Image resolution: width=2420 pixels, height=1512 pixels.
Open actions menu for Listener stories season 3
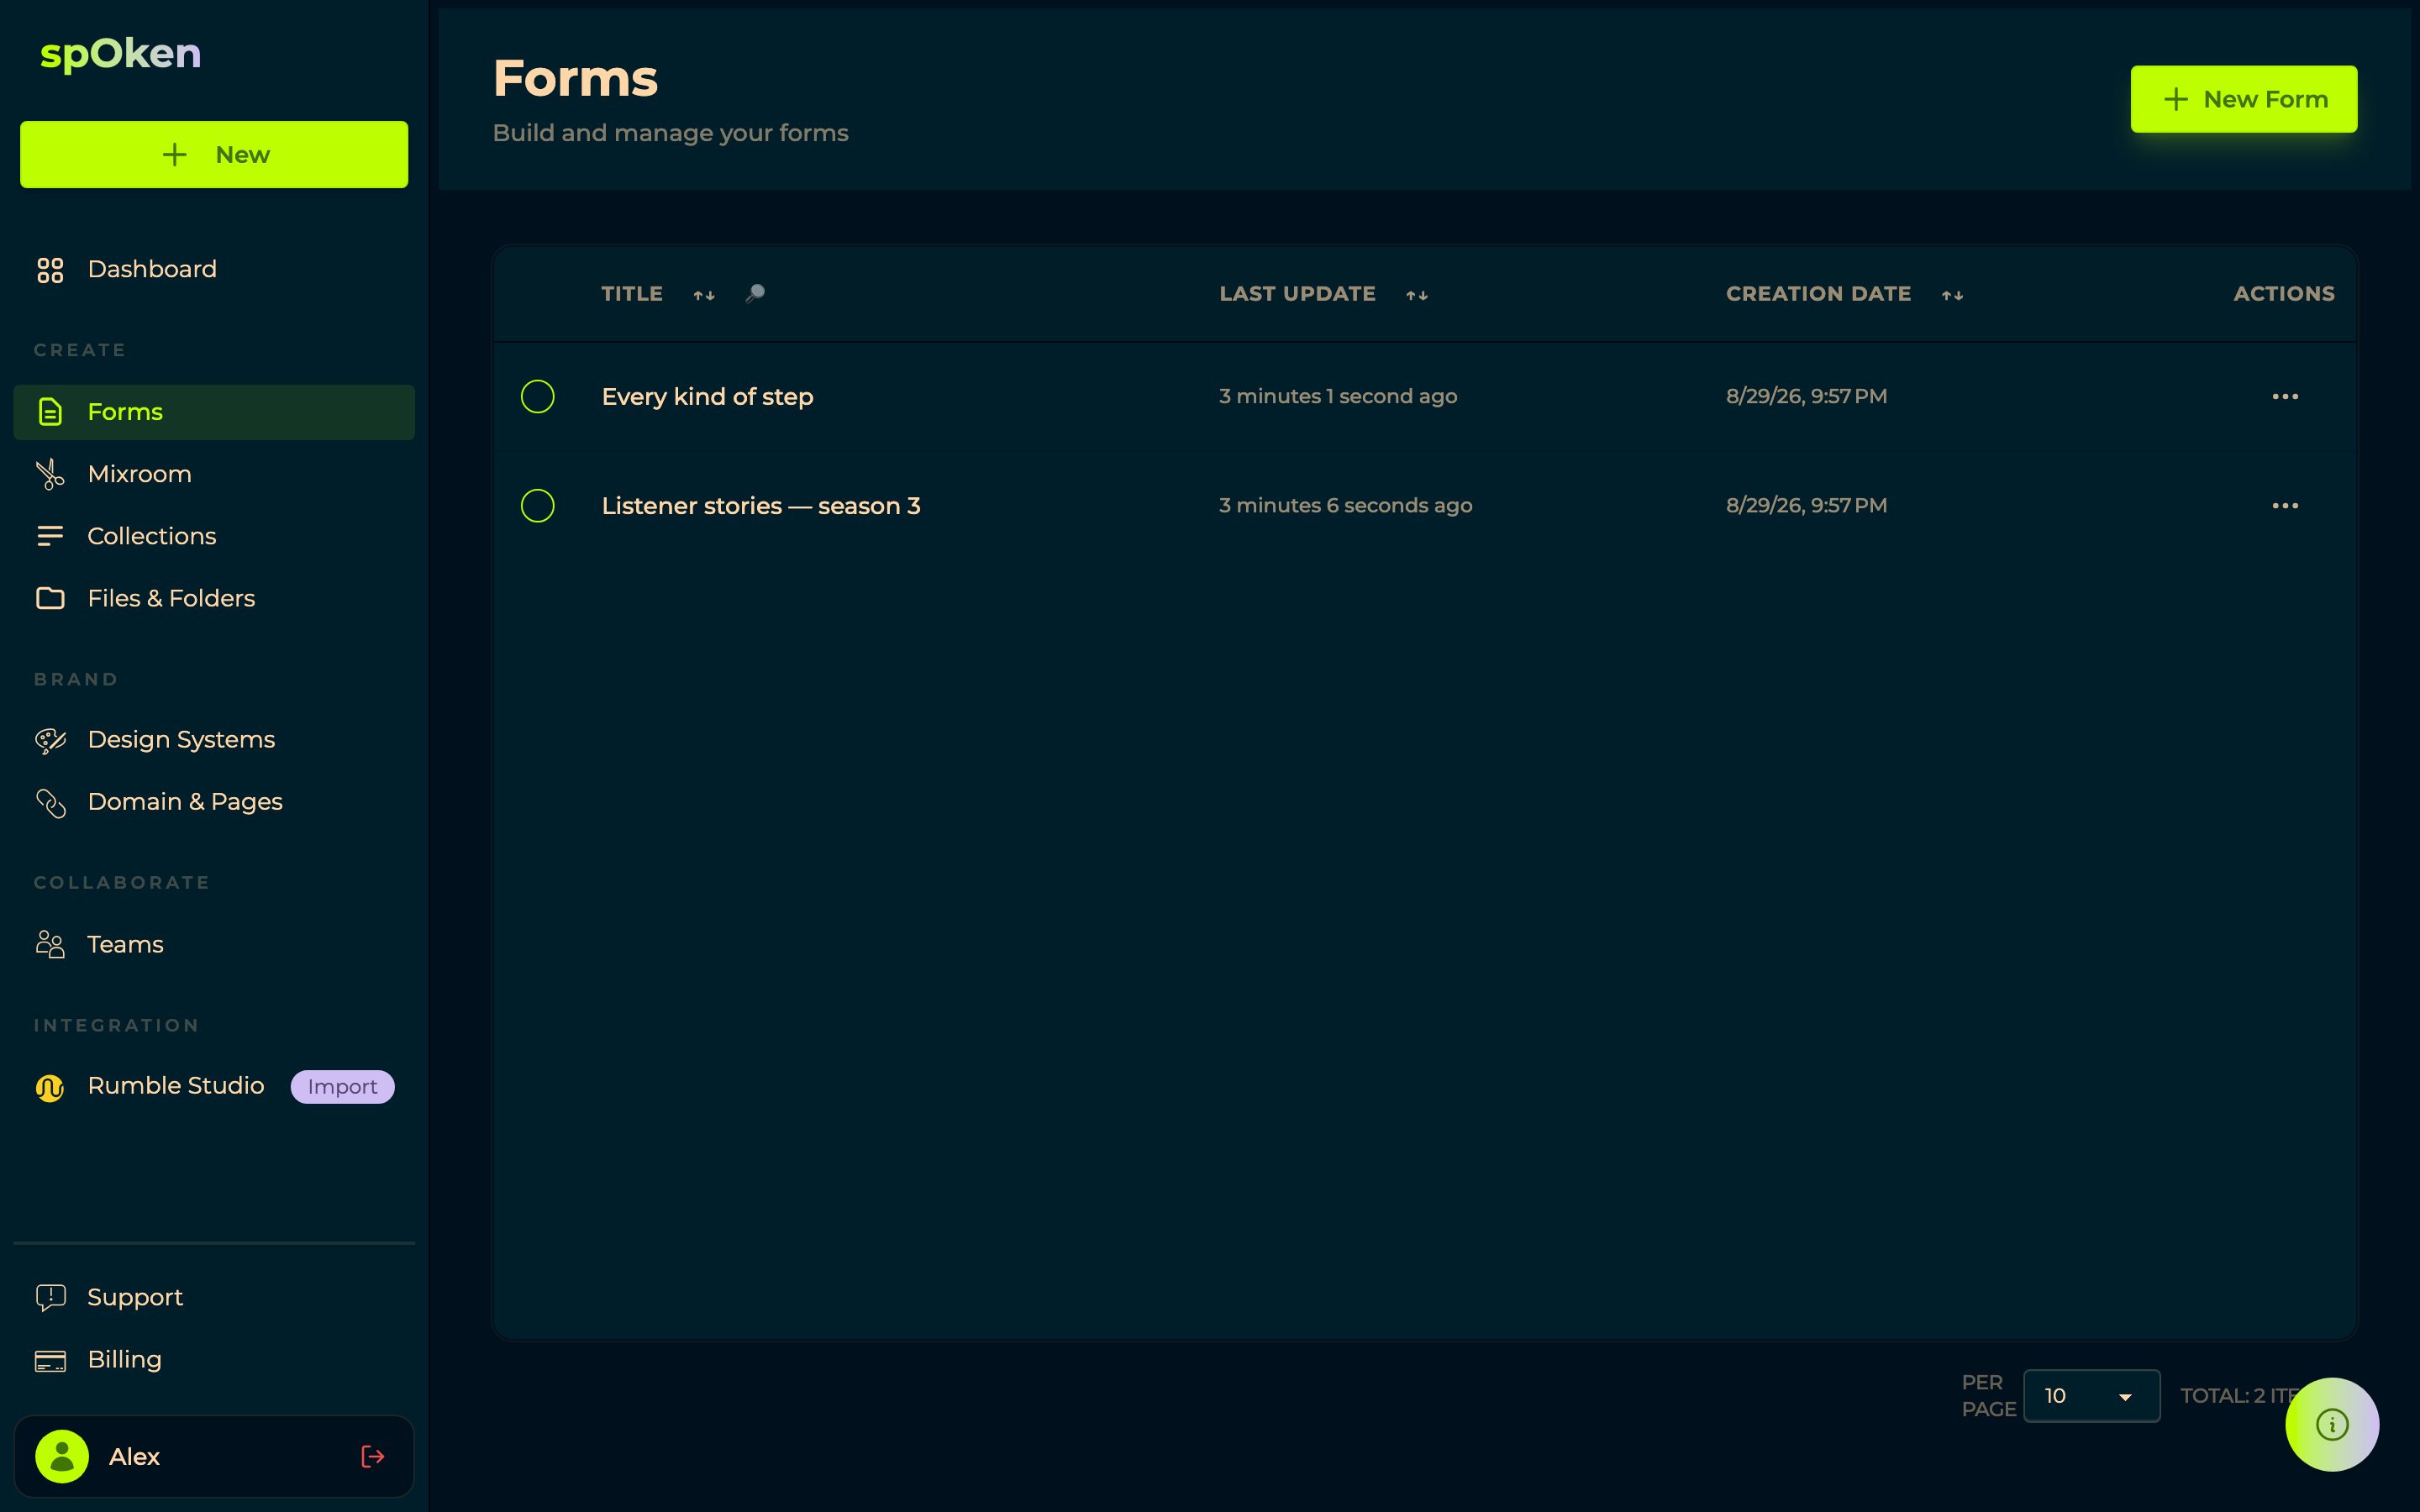click(2285, 505)
